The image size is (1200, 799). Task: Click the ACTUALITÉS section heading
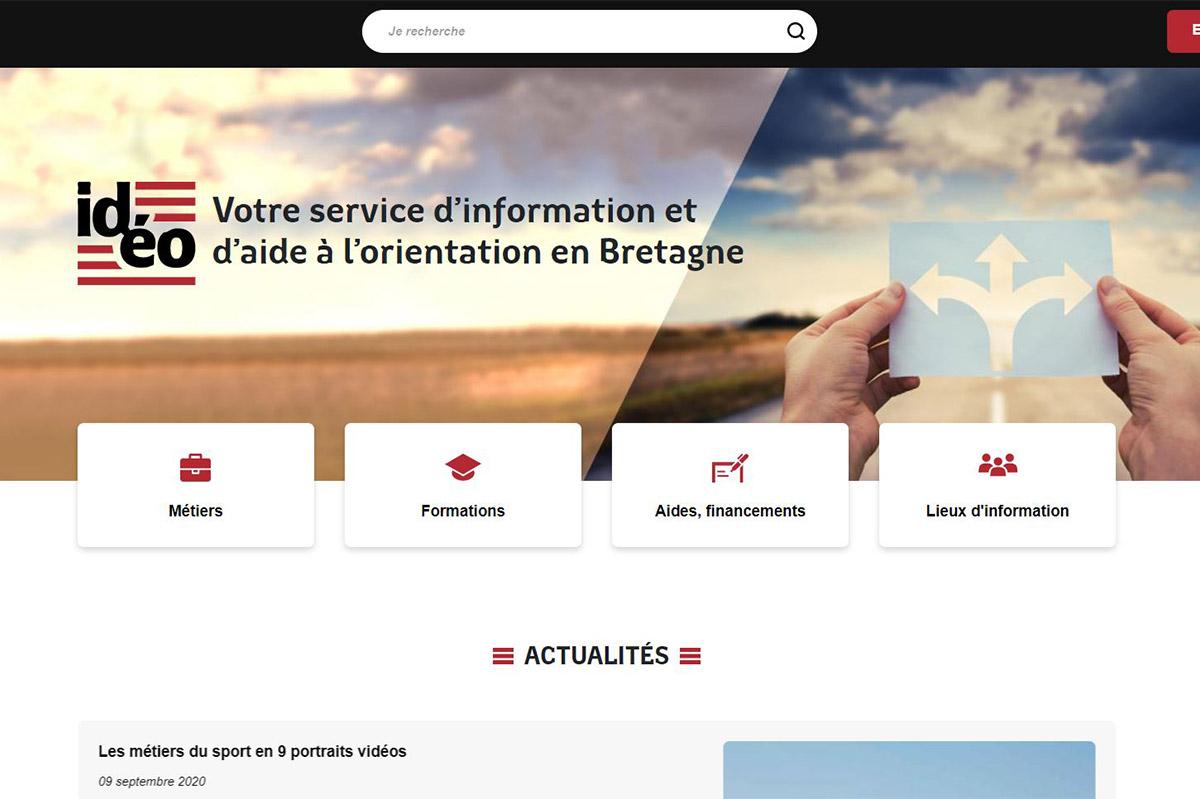(x=596, y=656)
